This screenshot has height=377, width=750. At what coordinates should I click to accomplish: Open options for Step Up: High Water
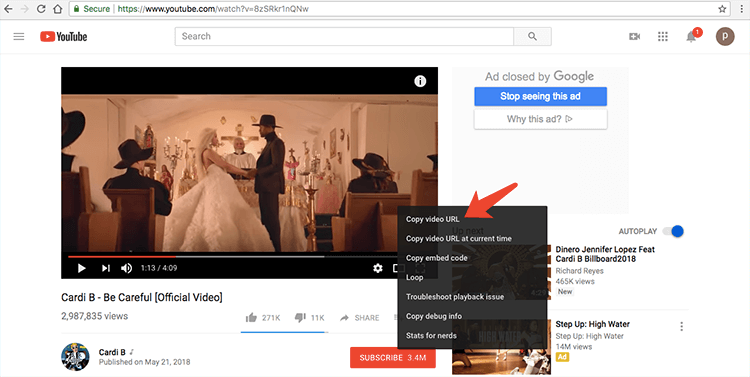[681, 326]
